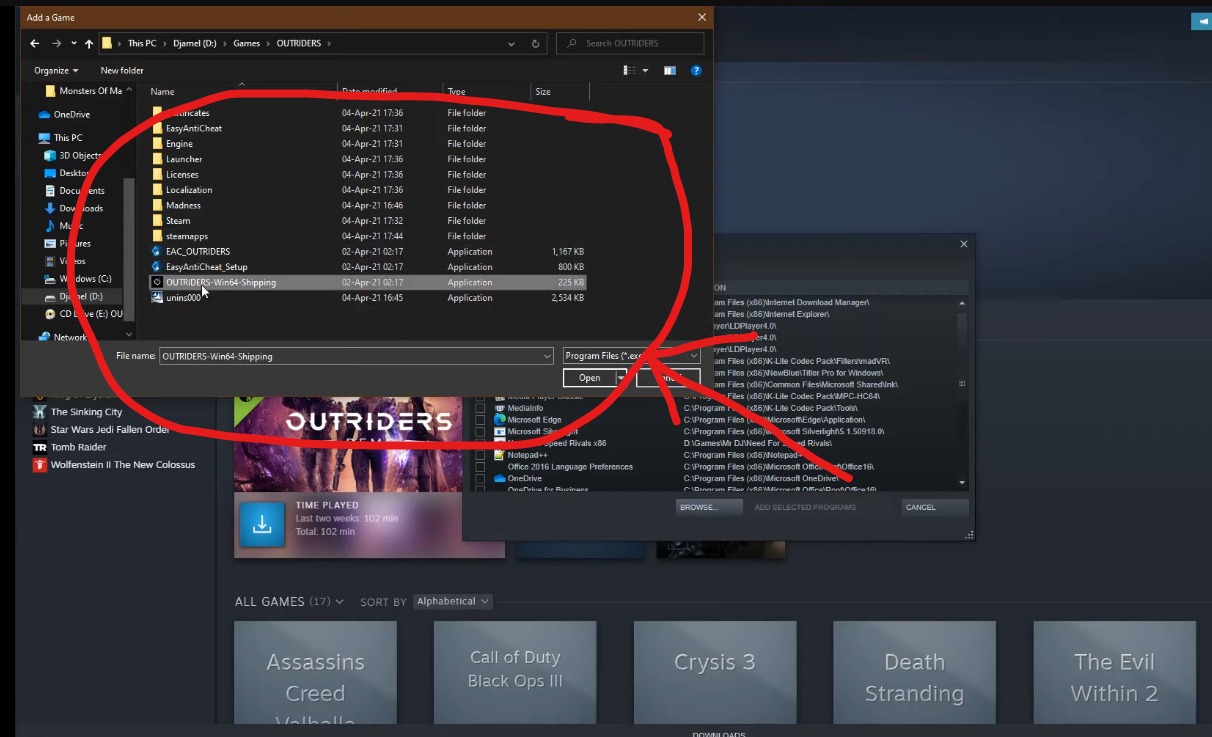The height and width of the screenshot is (737, 1212).
Task: Click the Steam program list scrollbar down arrow
Action: (x=962, y=483)
